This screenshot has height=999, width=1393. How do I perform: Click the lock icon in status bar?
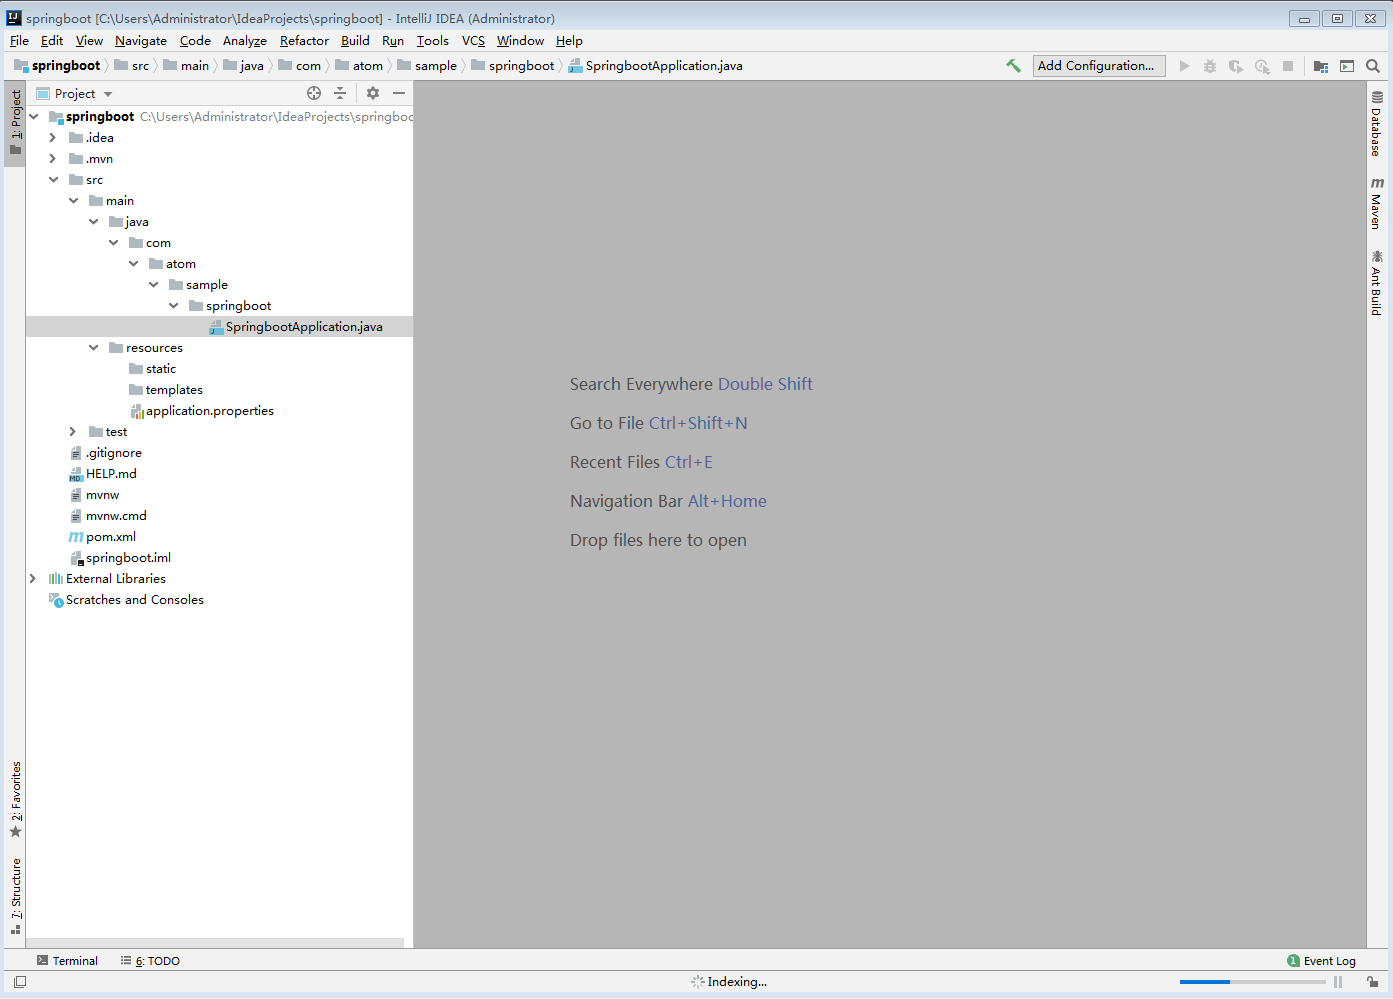tap(1373, 982)
